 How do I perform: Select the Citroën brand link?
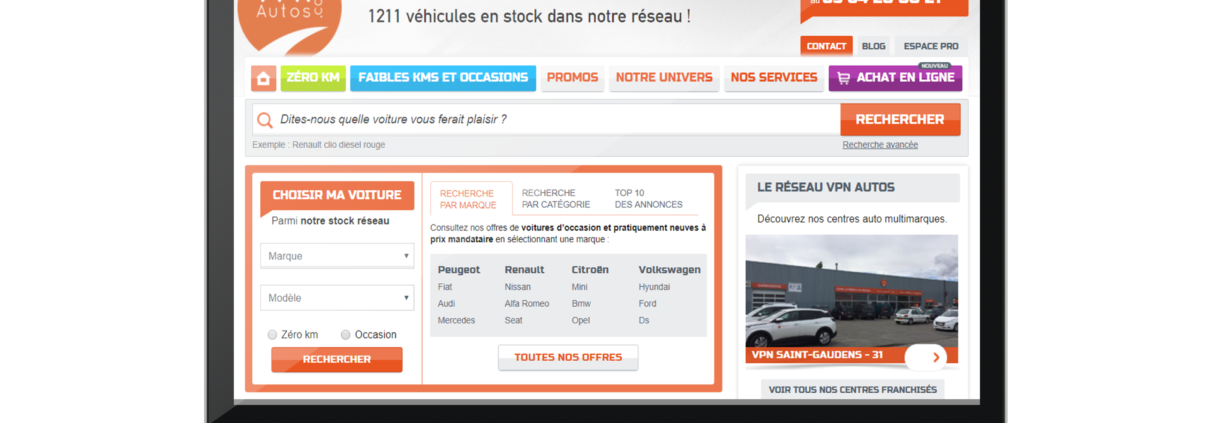[x=590, y=270]
